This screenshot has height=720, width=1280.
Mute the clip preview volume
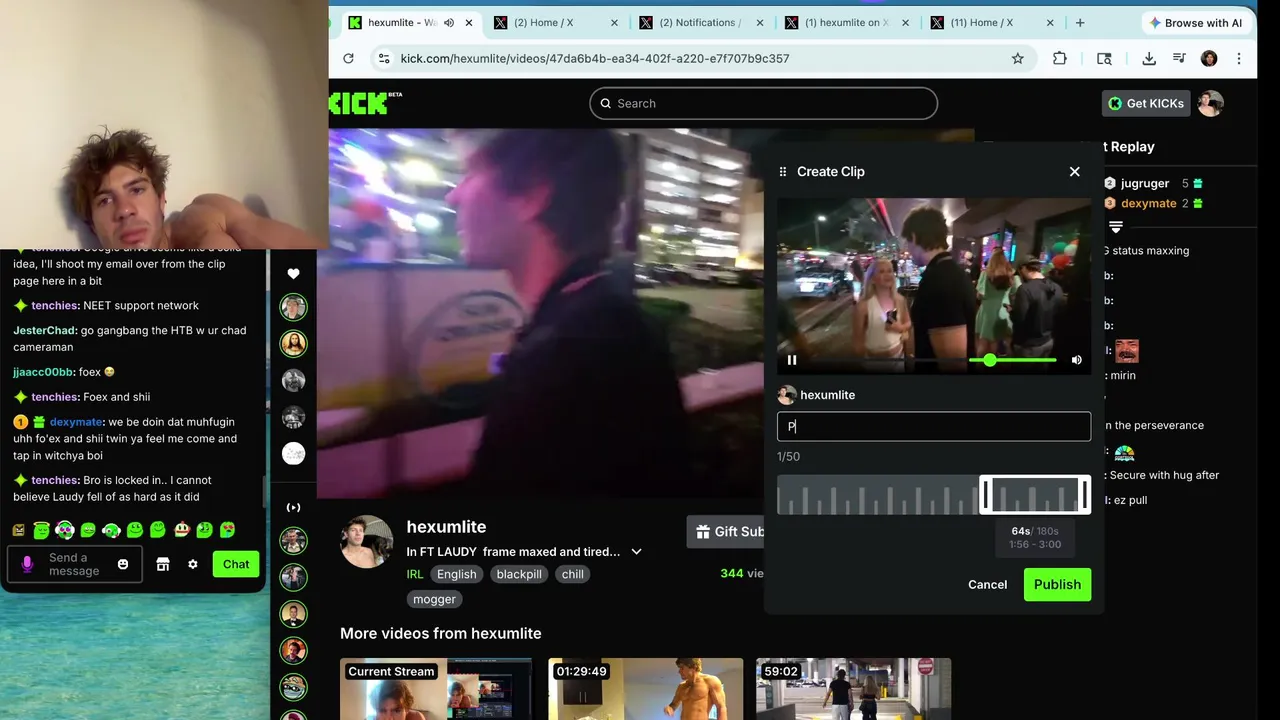tap(1077, 360)
